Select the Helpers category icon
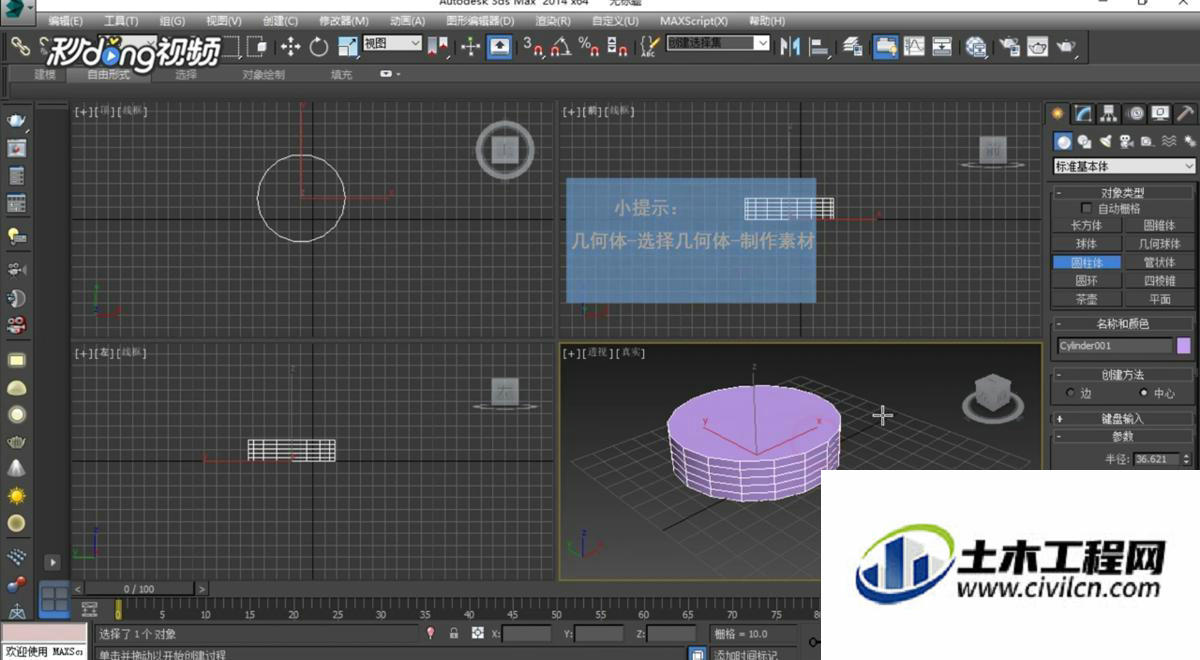1200x660 pixels. tap(1147, 142)
